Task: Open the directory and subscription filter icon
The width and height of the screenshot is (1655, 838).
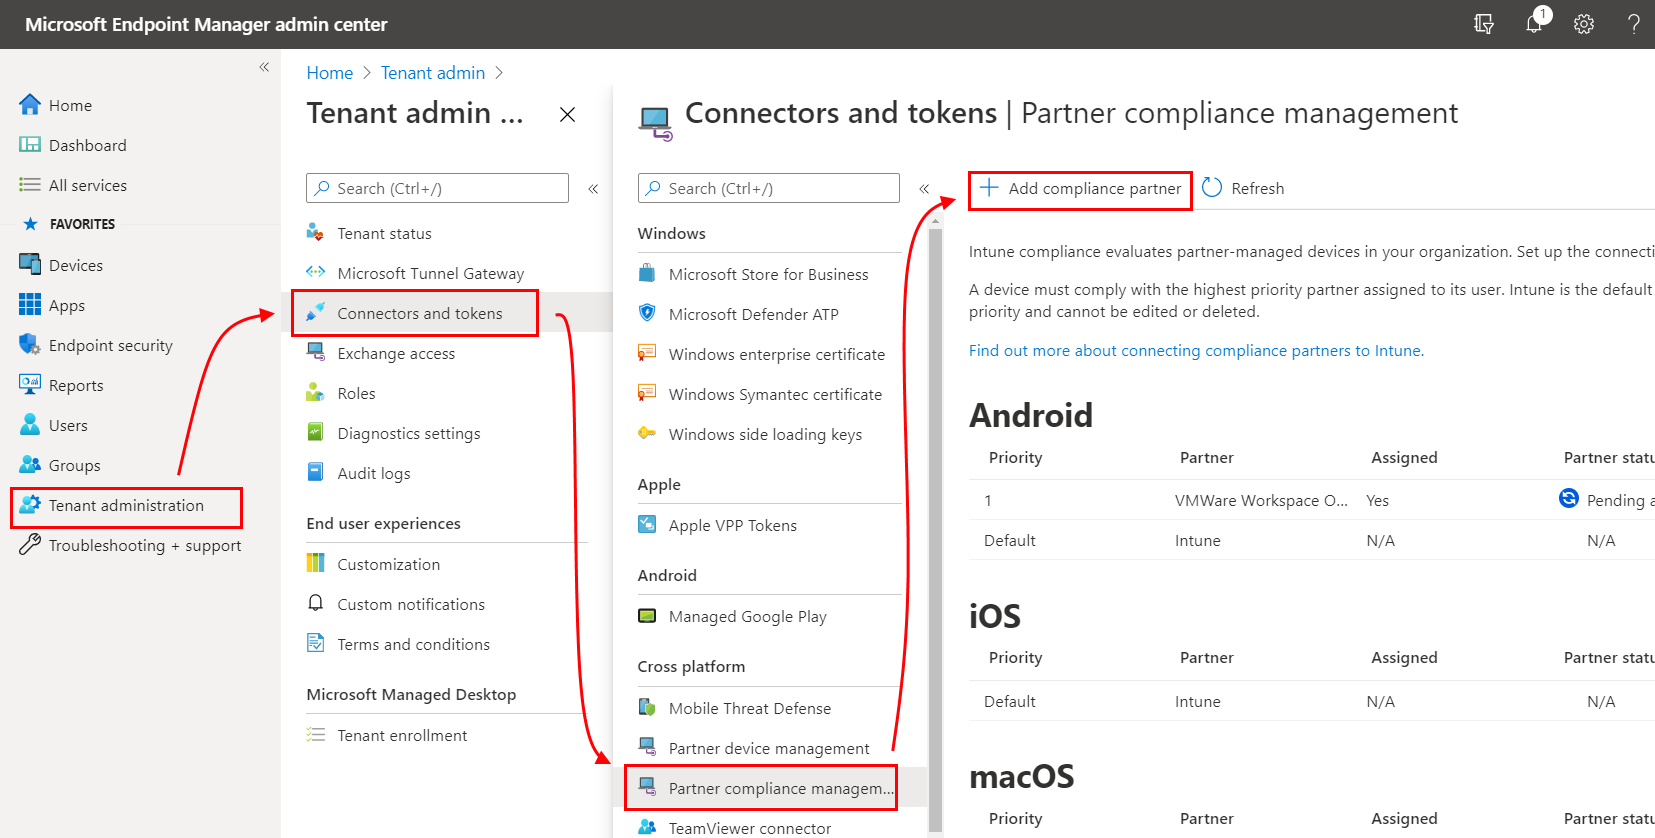Action: pyautogui.click(x=1484, y=24)
